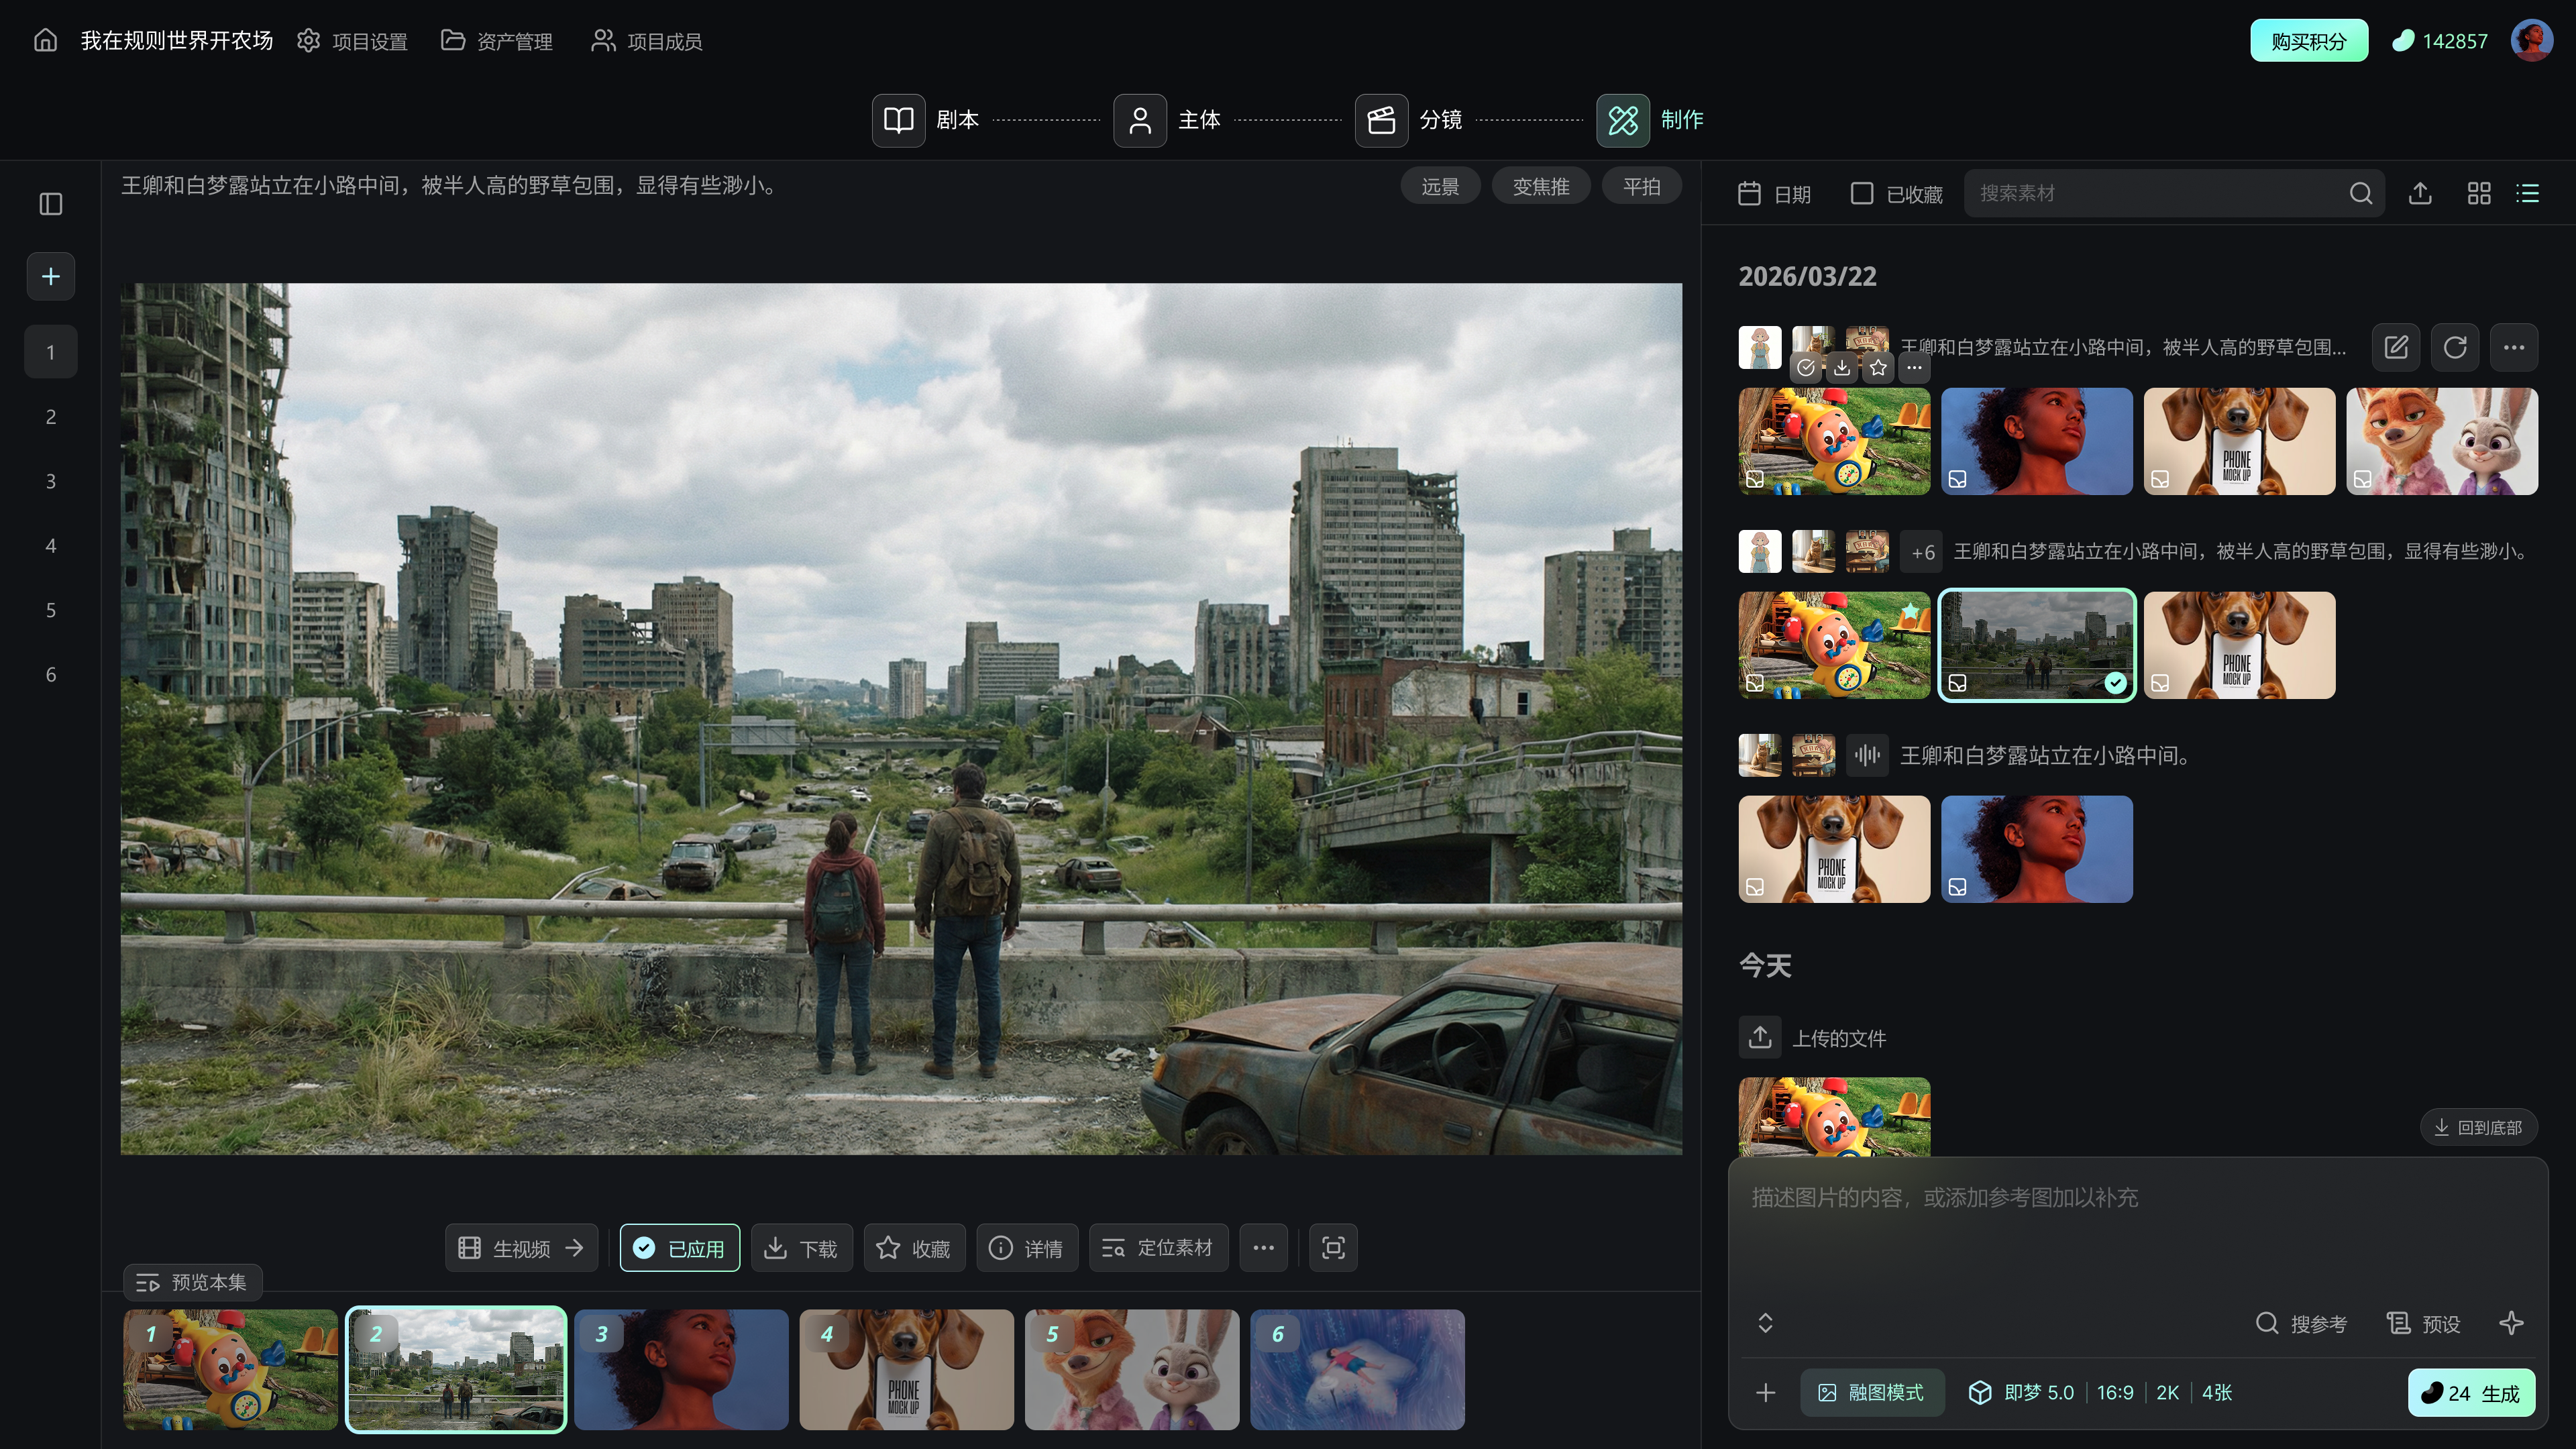This screenshot has width=2576, height=1449.
Task: Download hovered thumbnail via overlay icon
Action: click(x=1842, y=368)
